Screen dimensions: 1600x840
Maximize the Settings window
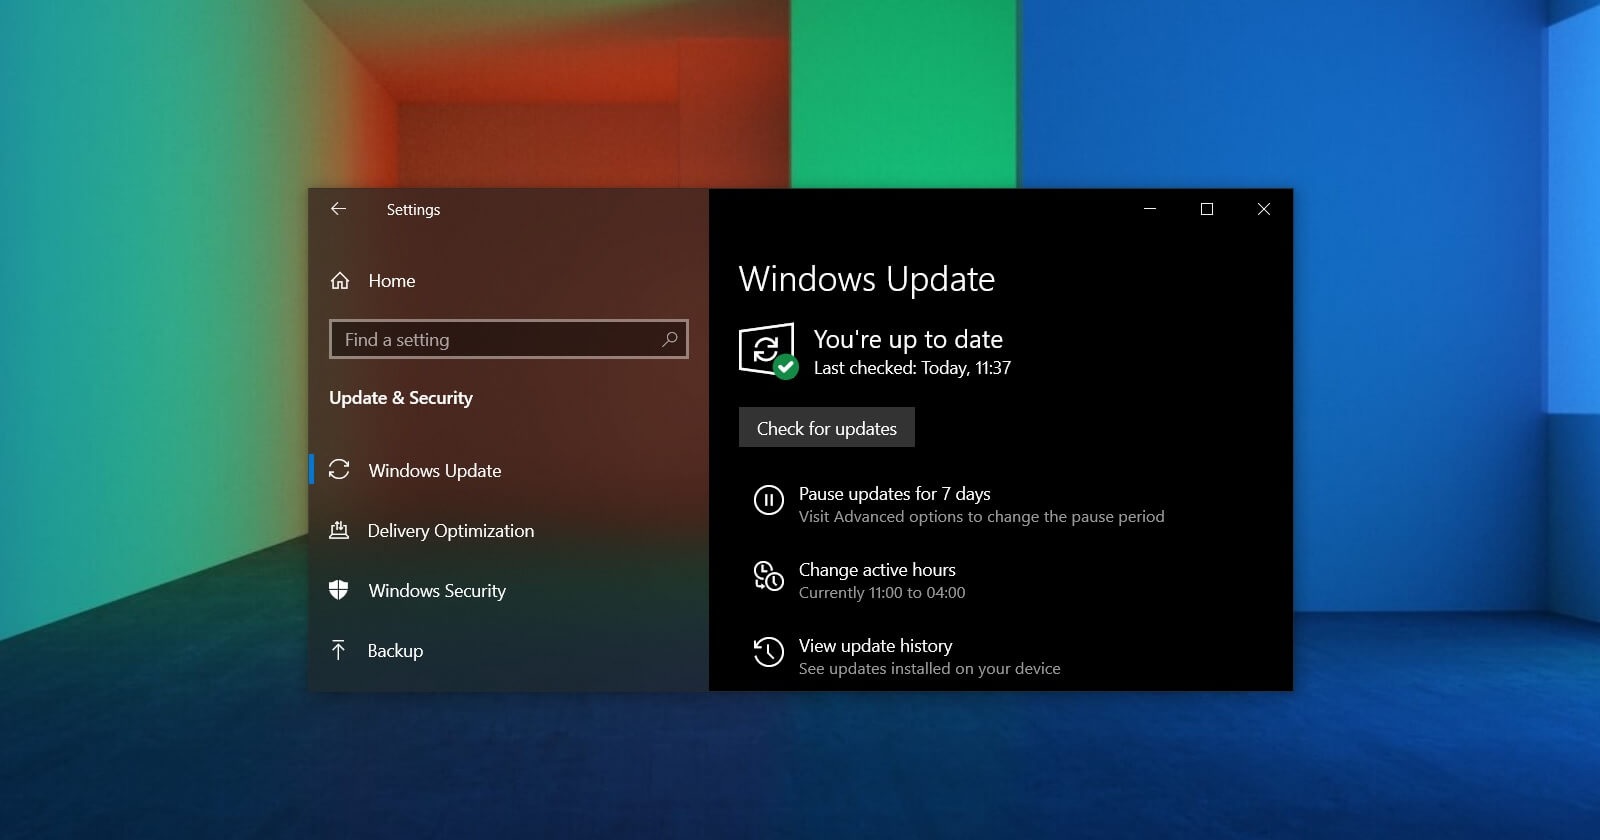point(1207,209)
